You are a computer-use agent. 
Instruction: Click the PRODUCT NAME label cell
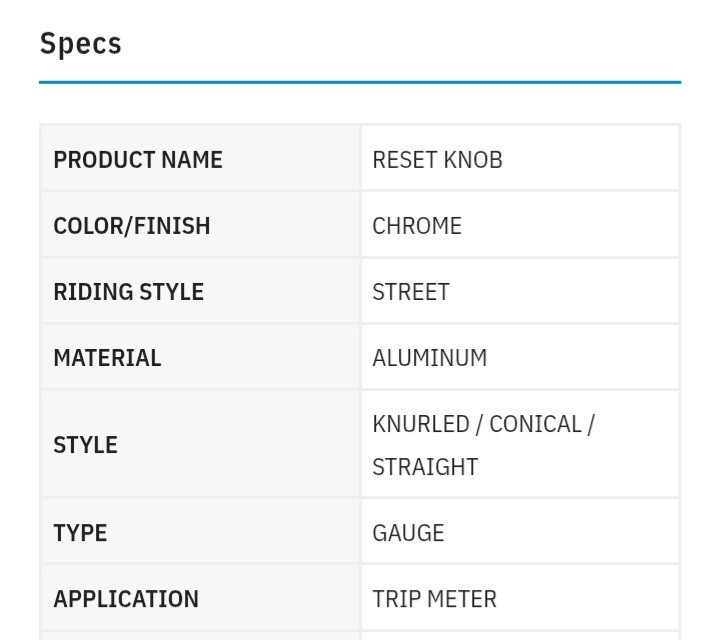point(138,160)
